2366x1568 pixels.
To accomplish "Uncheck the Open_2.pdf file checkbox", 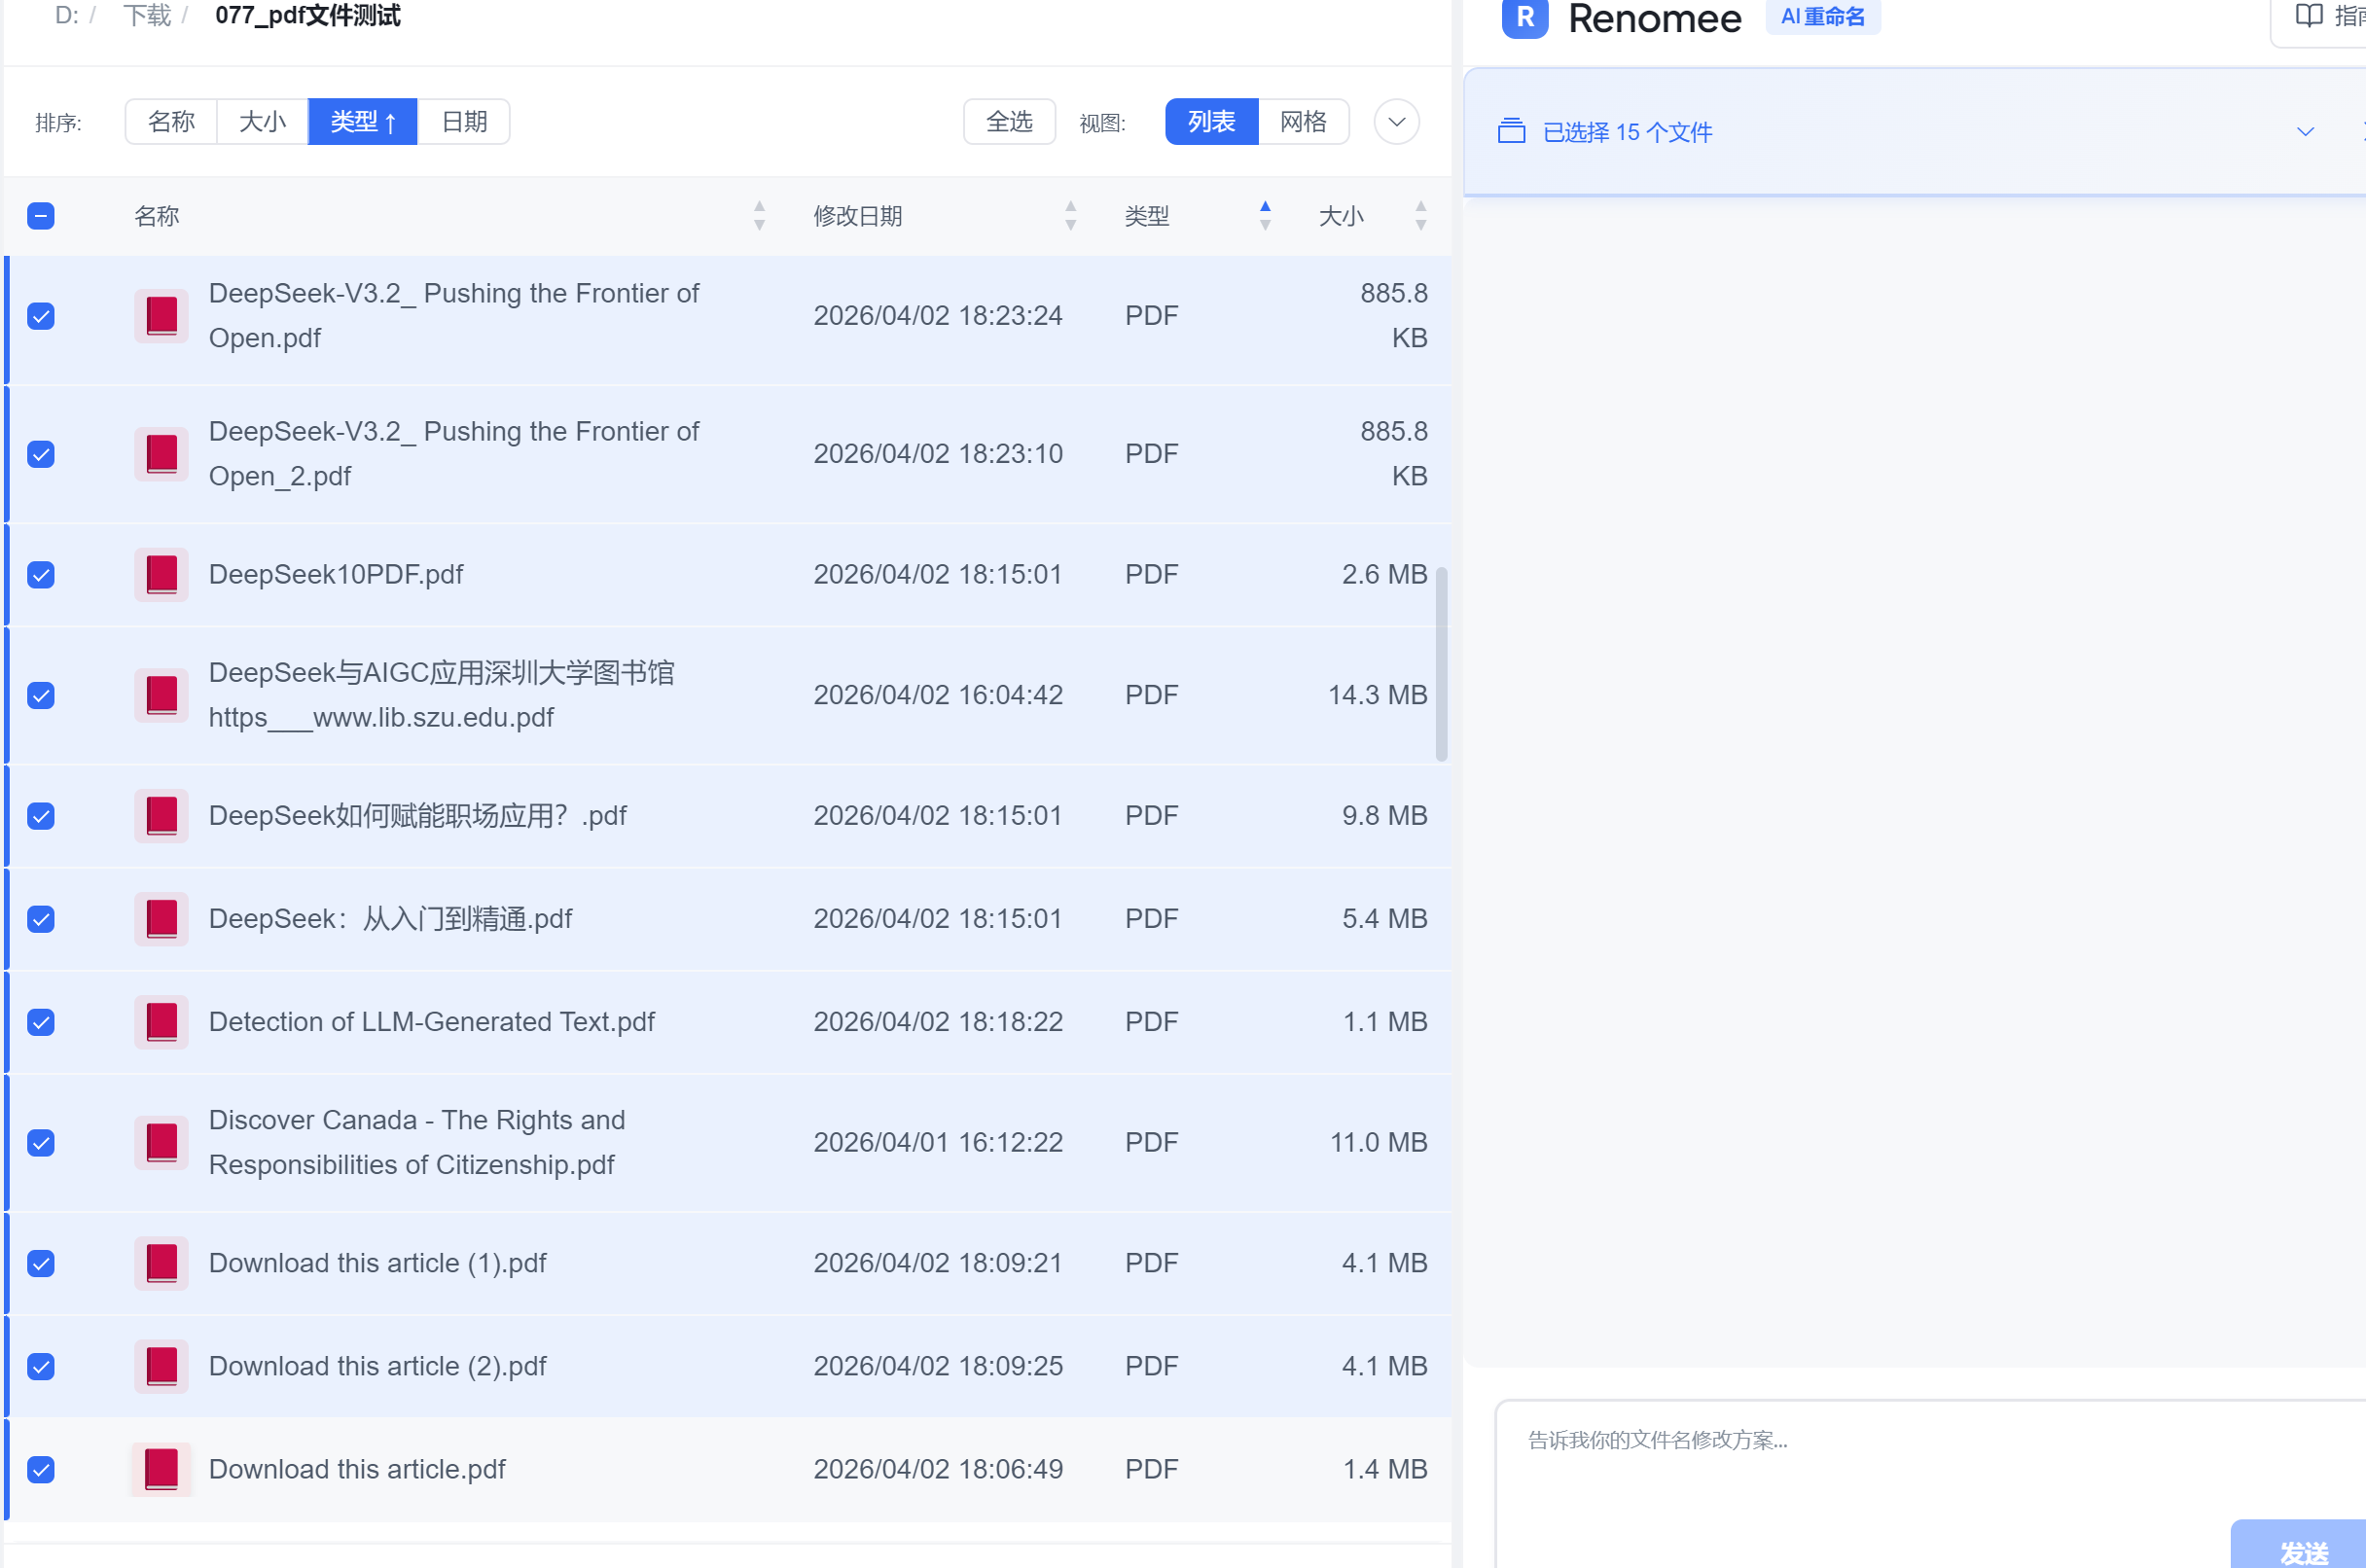I will tap(41, 454).
